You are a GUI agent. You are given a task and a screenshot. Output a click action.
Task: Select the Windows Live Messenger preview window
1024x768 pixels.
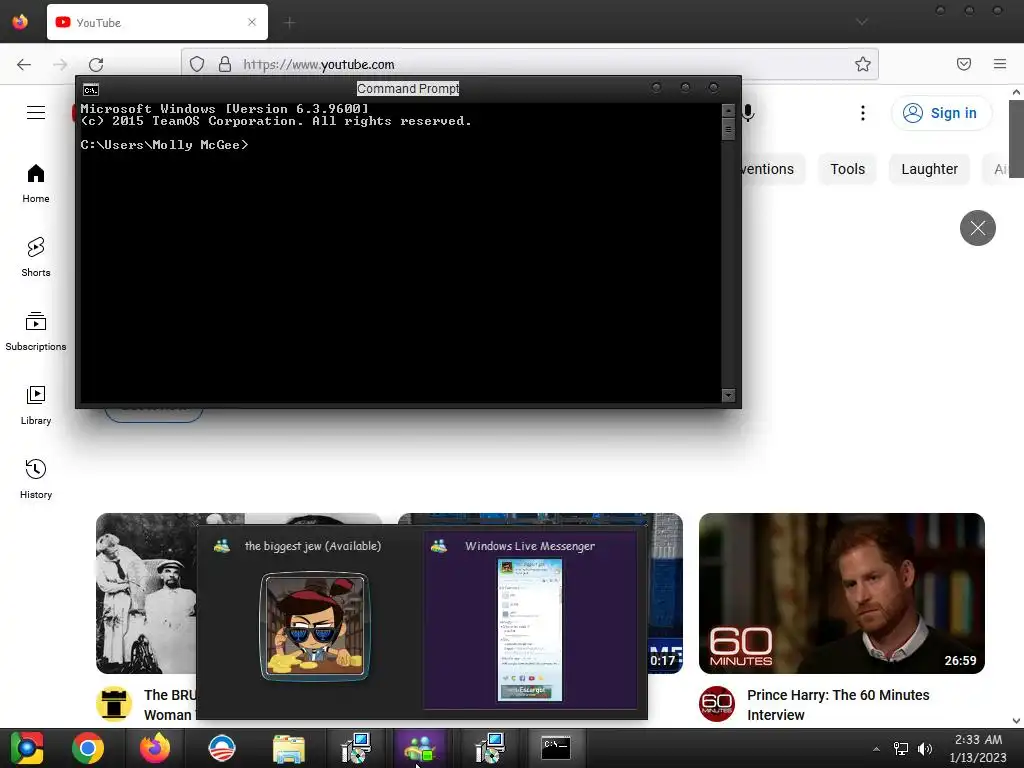530,620
